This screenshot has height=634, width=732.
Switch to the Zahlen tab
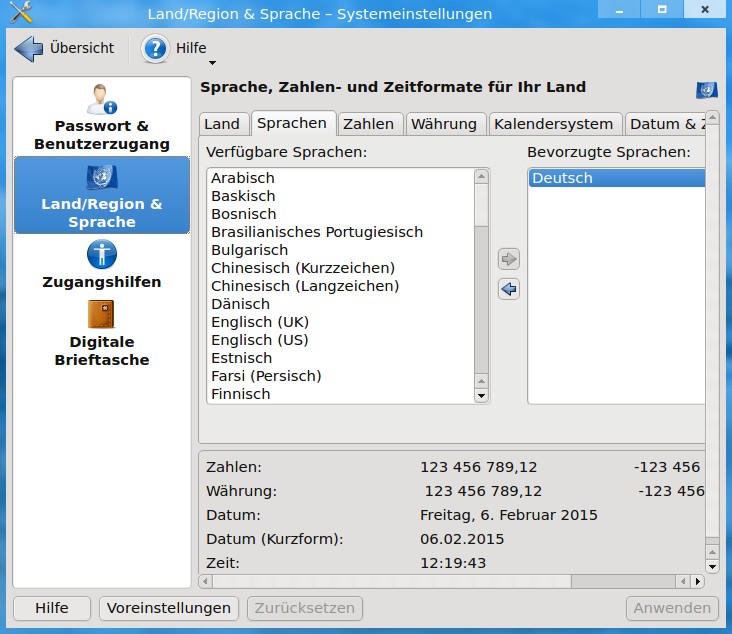tap(369, 124)
